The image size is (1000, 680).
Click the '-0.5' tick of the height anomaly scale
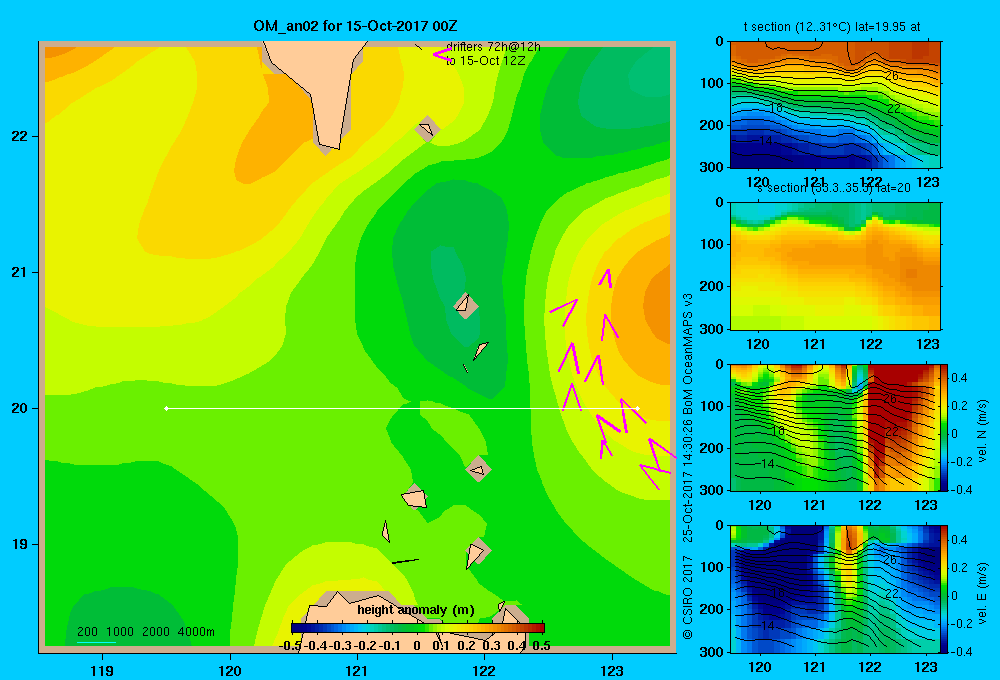[290, 646]
